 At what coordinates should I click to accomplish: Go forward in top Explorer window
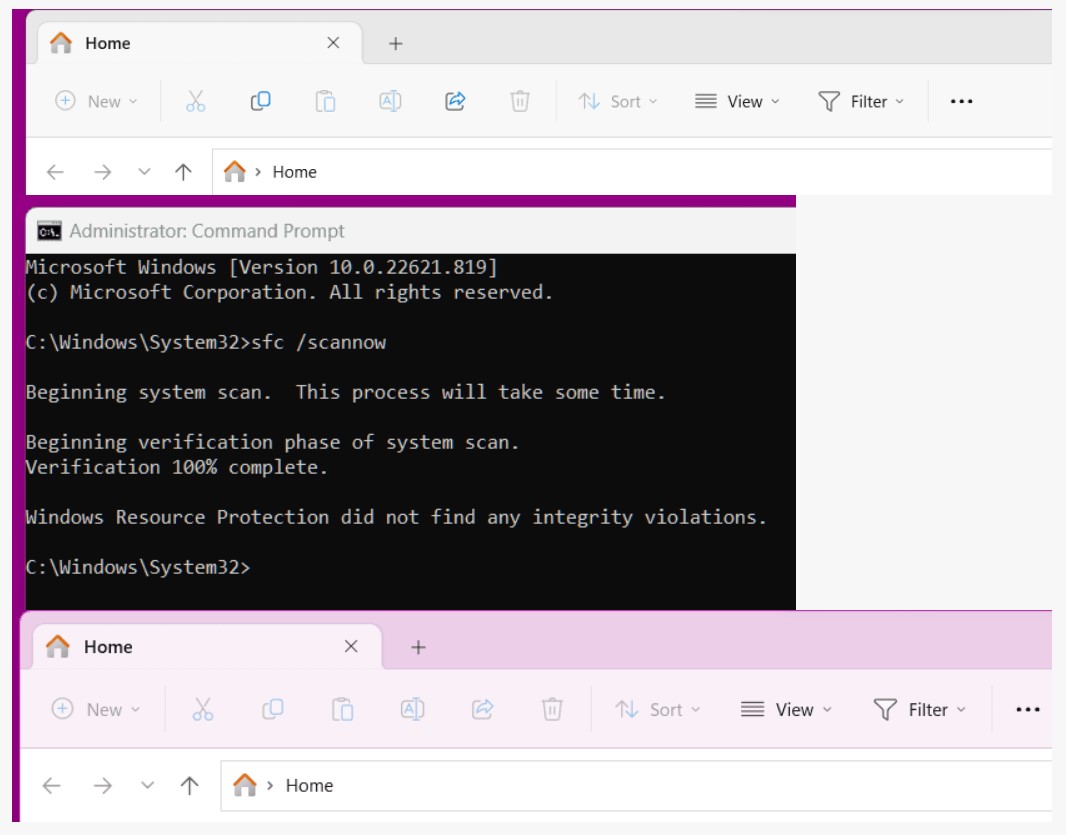[103, 172]
